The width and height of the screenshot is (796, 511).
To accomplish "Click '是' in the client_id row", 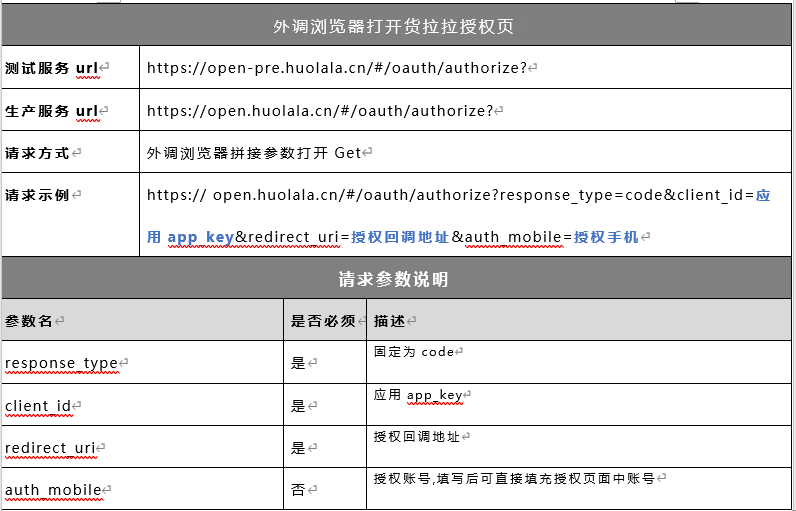I will 298,405.
